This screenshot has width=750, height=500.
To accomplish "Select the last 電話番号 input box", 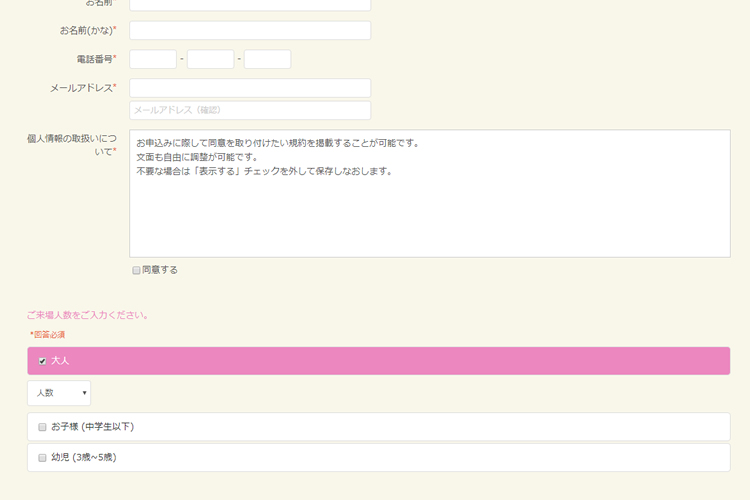I will click(267, 59).
